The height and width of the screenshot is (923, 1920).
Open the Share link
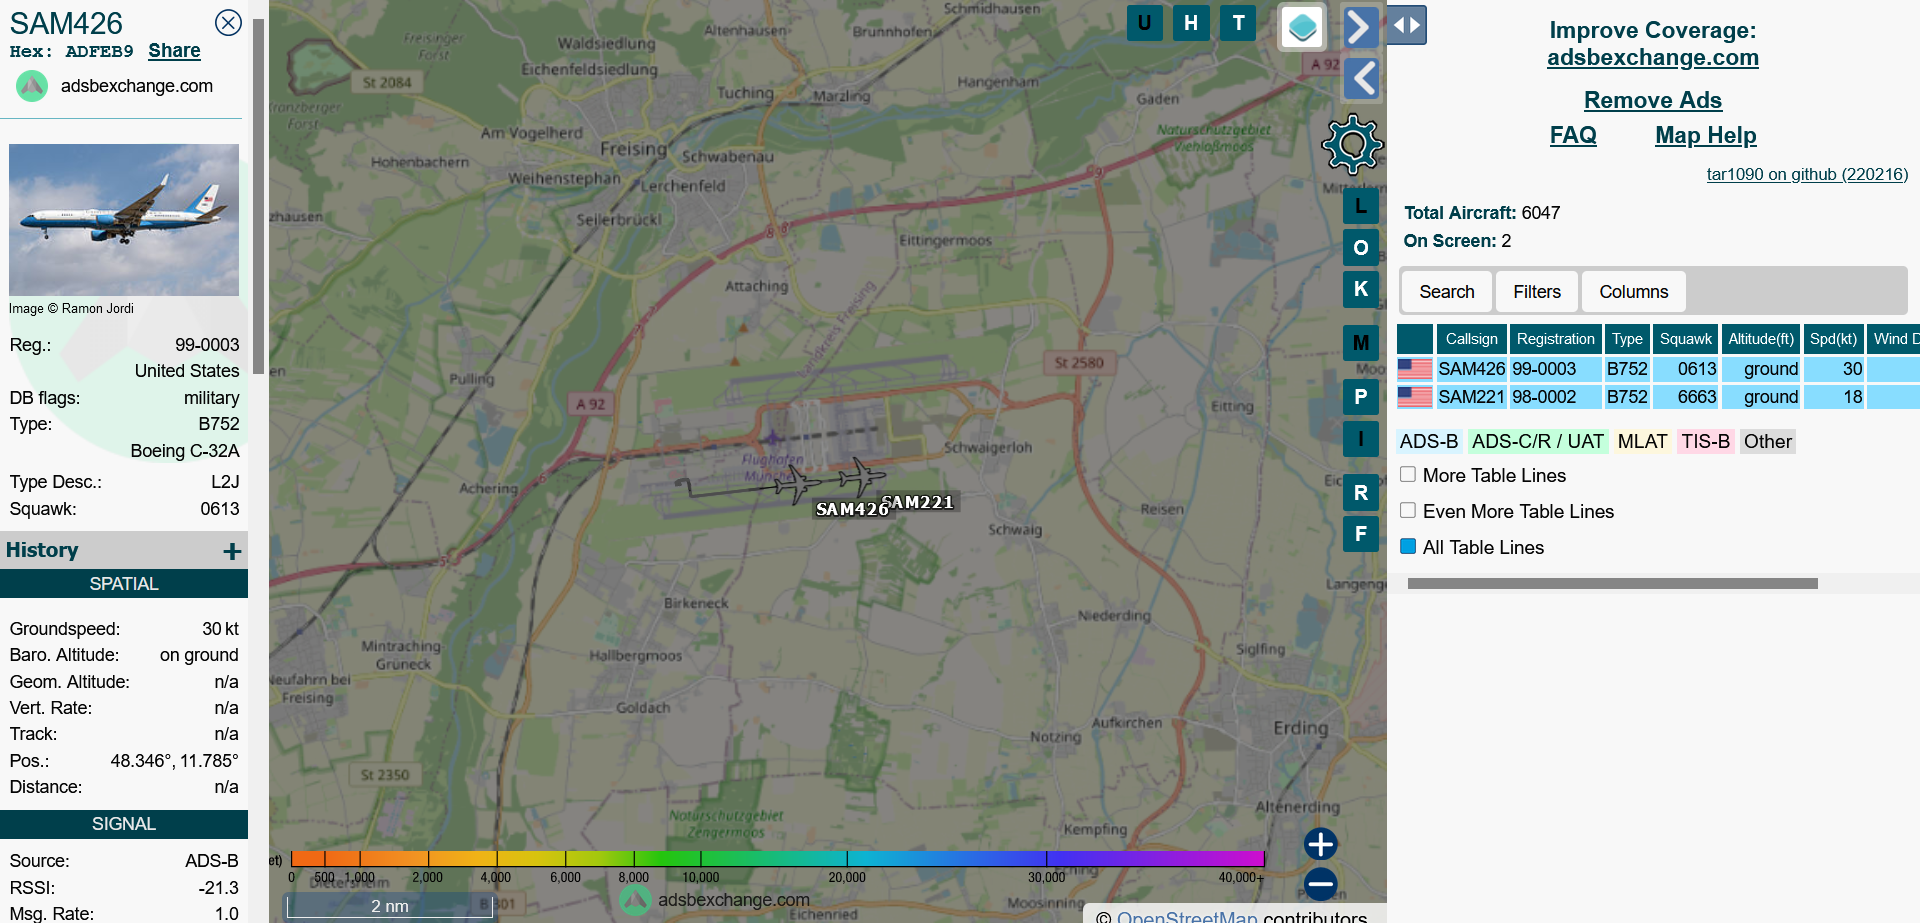tap(174, 51)
